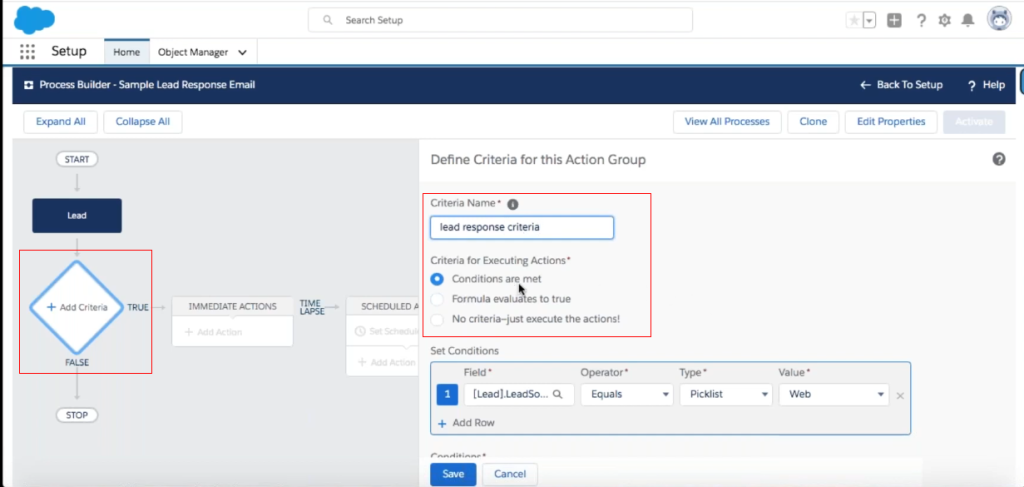Image resolution: width=1024 pixels, height=487 pixels.
Task: Click the Set Schedule clock option
Action: [x=386, y=331]
